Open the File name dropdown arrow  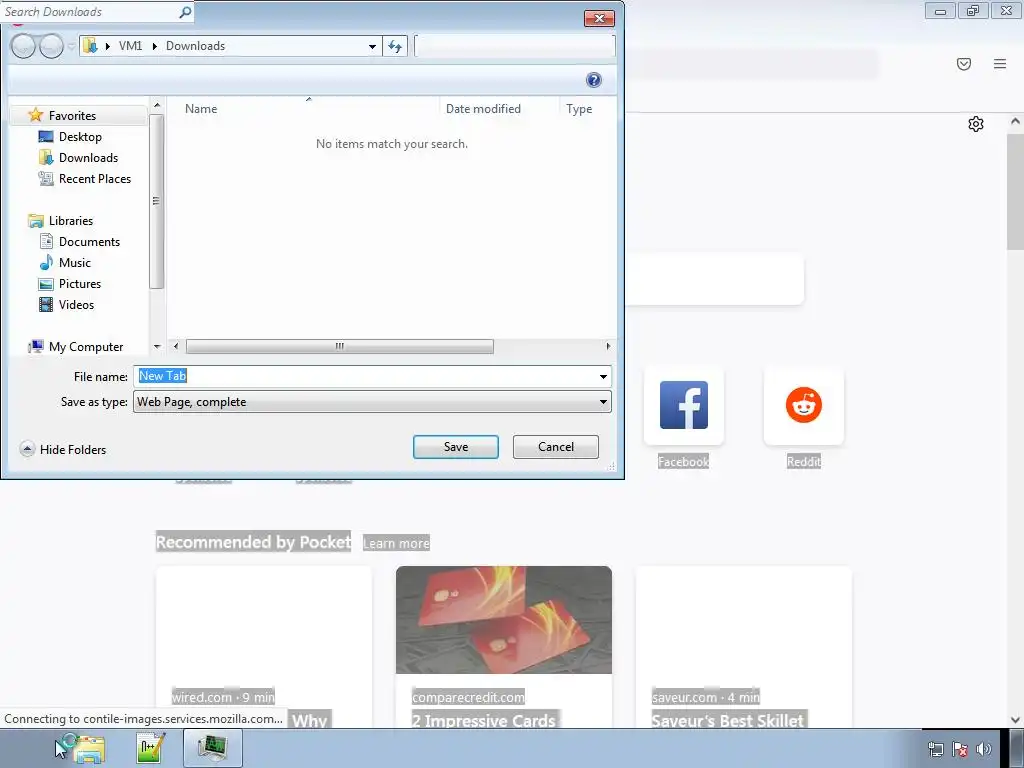pyautogui.click(x=603, y=376)
